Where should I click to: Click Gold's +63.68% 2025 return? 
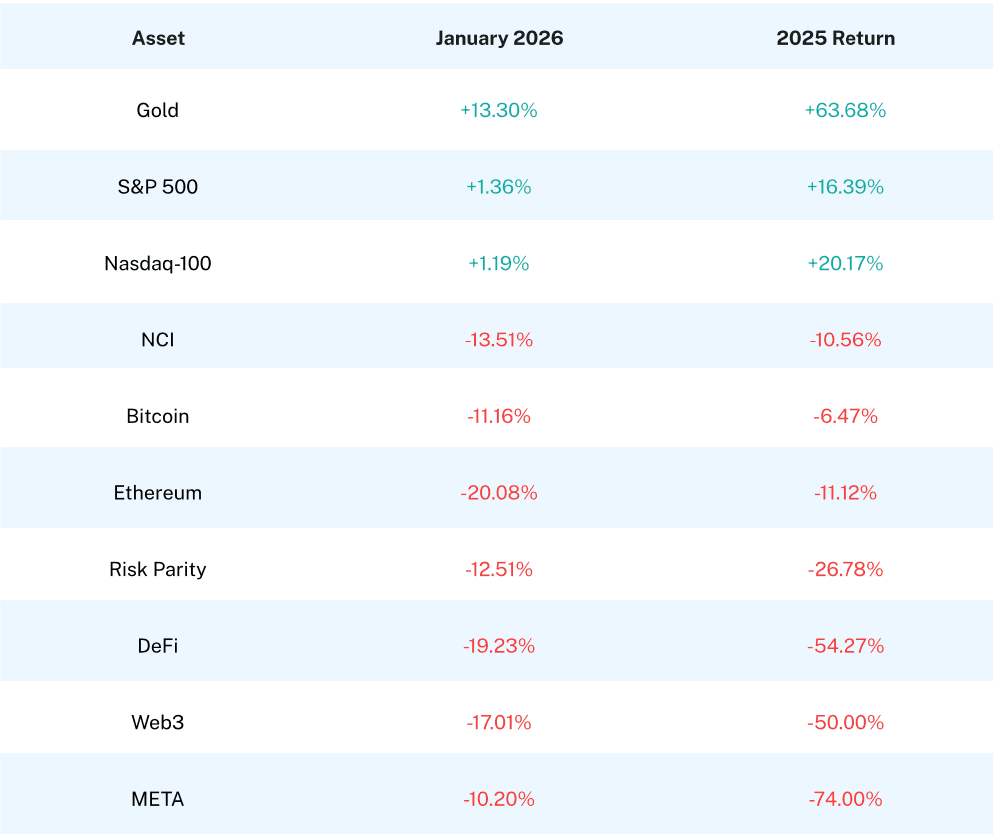(845, 110)
